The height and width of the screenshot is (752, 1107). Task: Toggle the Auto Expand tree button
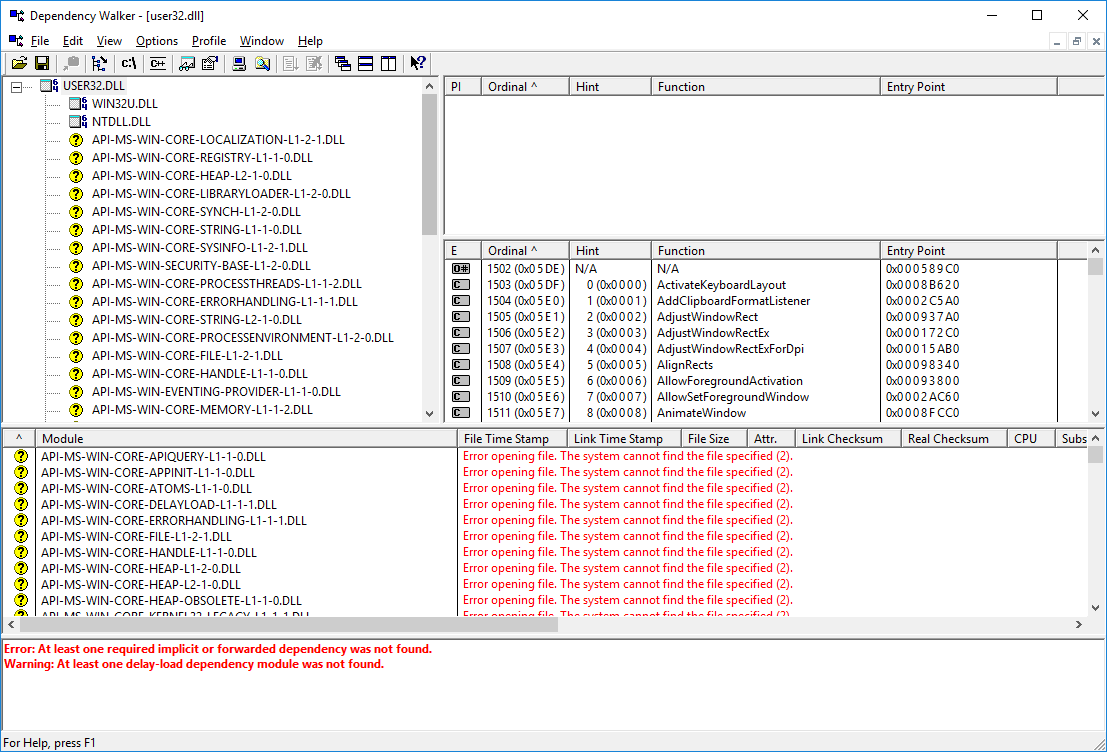click(x=99, y=64)
